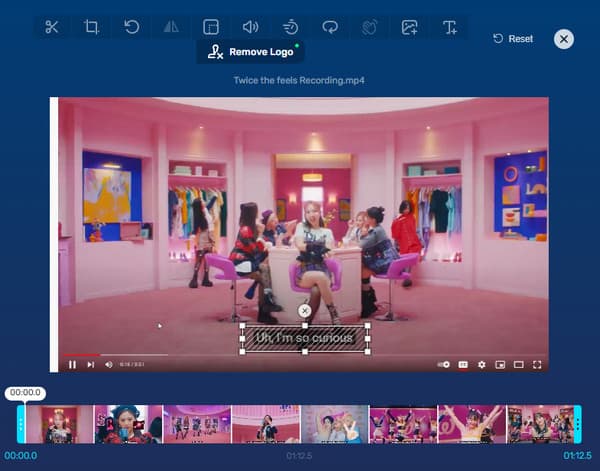Open the Add Image tool
The width and height of the screenshot is (600, 471).
pyautogui.click(x=409, y=27)
